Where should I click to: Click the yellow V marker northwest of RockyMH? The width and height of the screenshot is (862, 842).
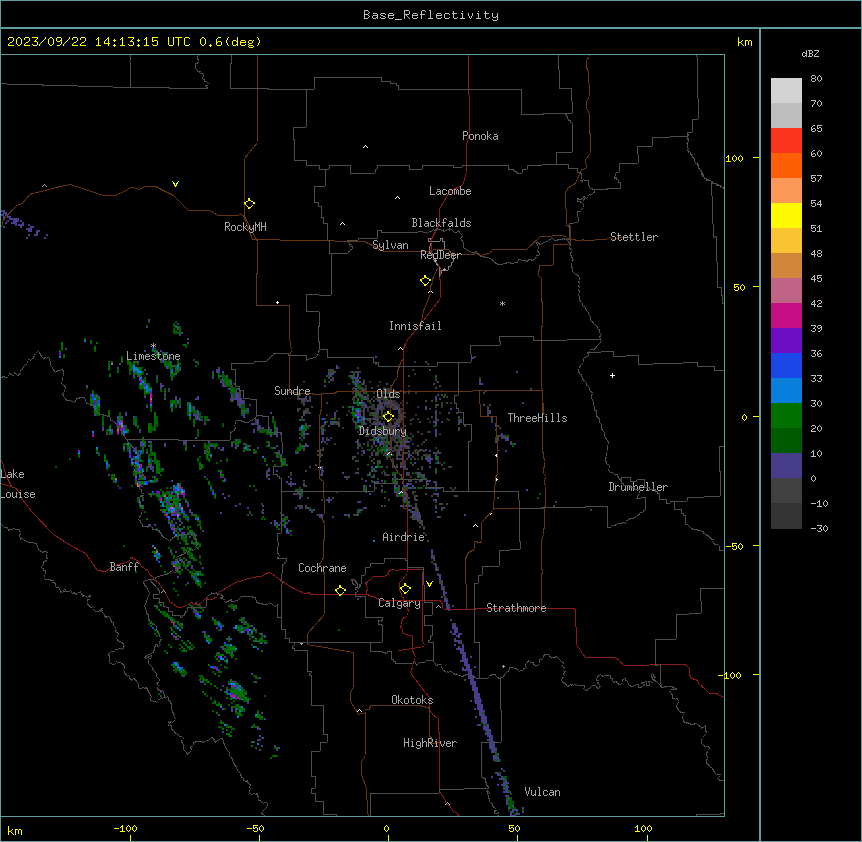click(x=175, y=184)
